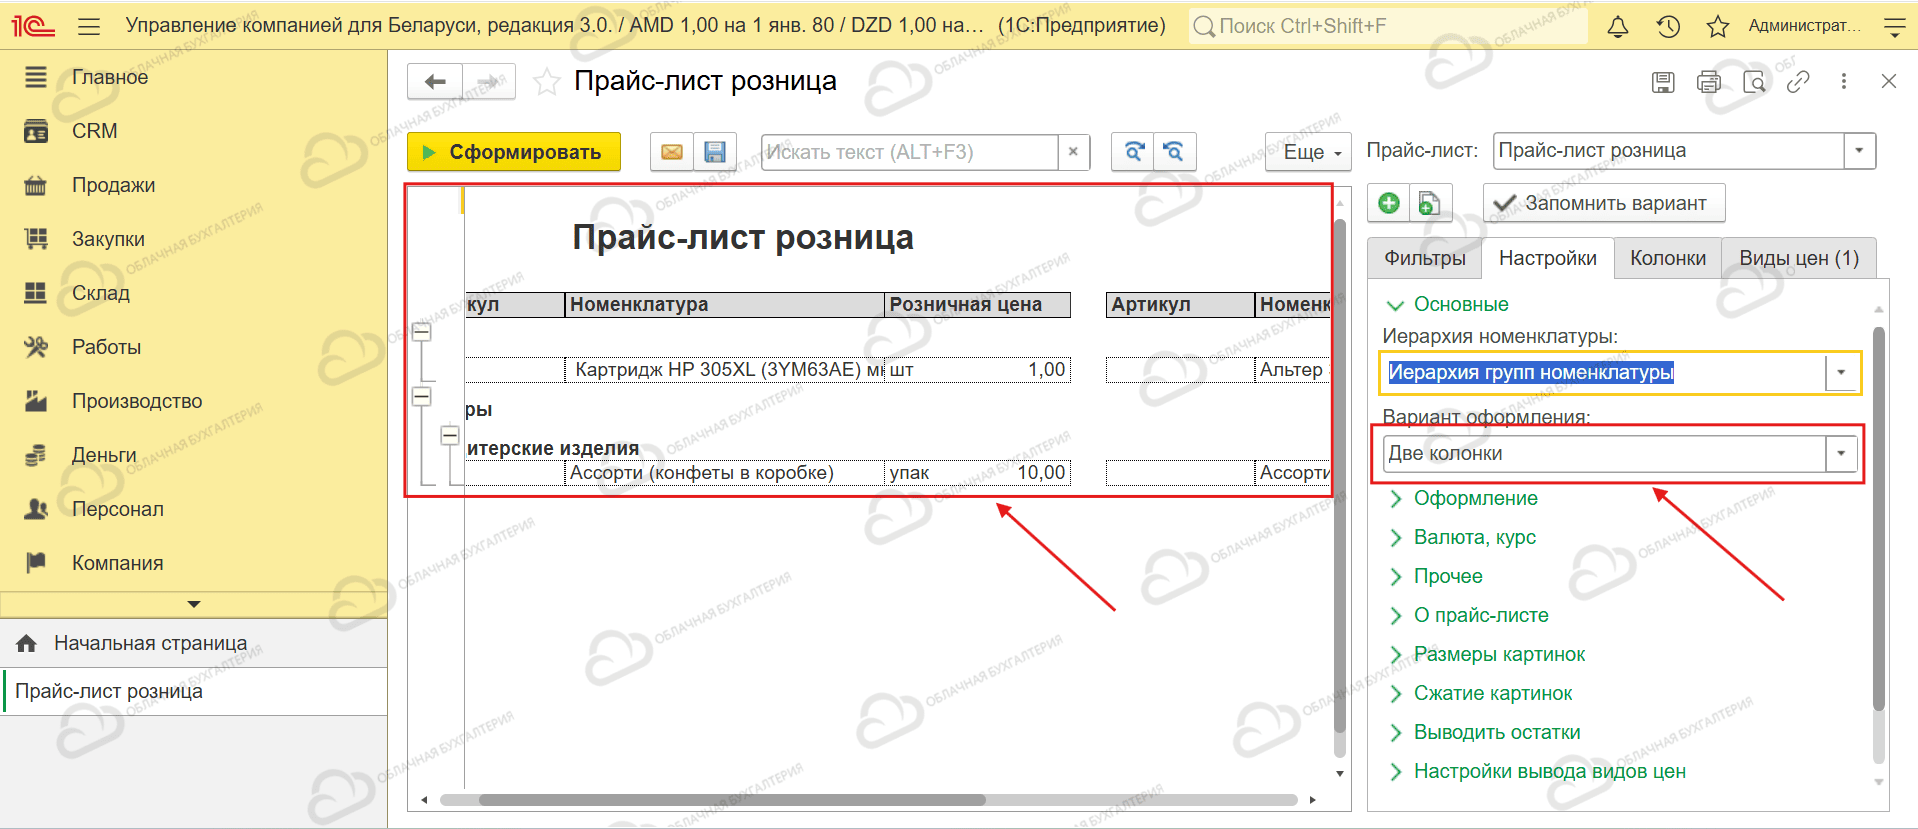Open the Склад section
The width and height of the screenshot is (1918, 829).
(x=101, y=293)
